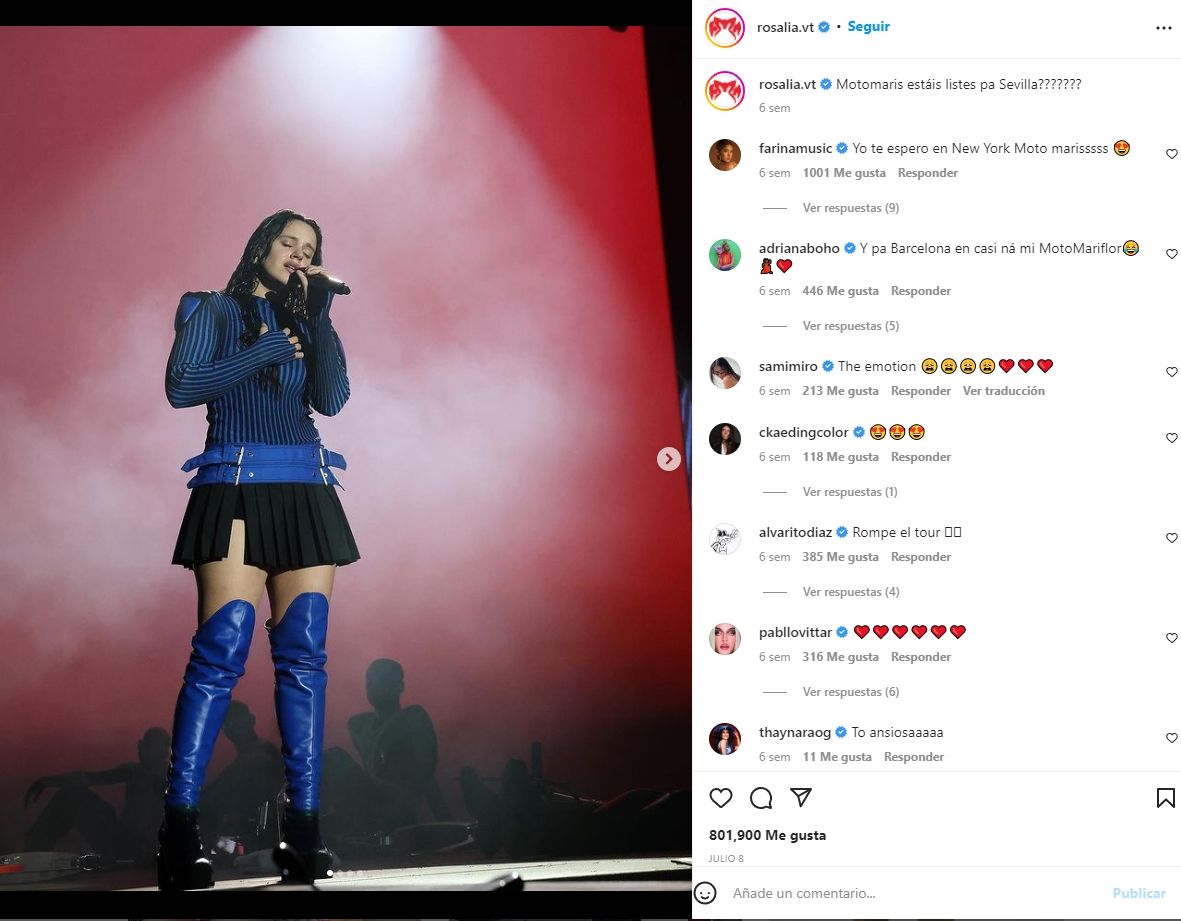Like farinamusic's comment with the small heart

pos(1171,154)
